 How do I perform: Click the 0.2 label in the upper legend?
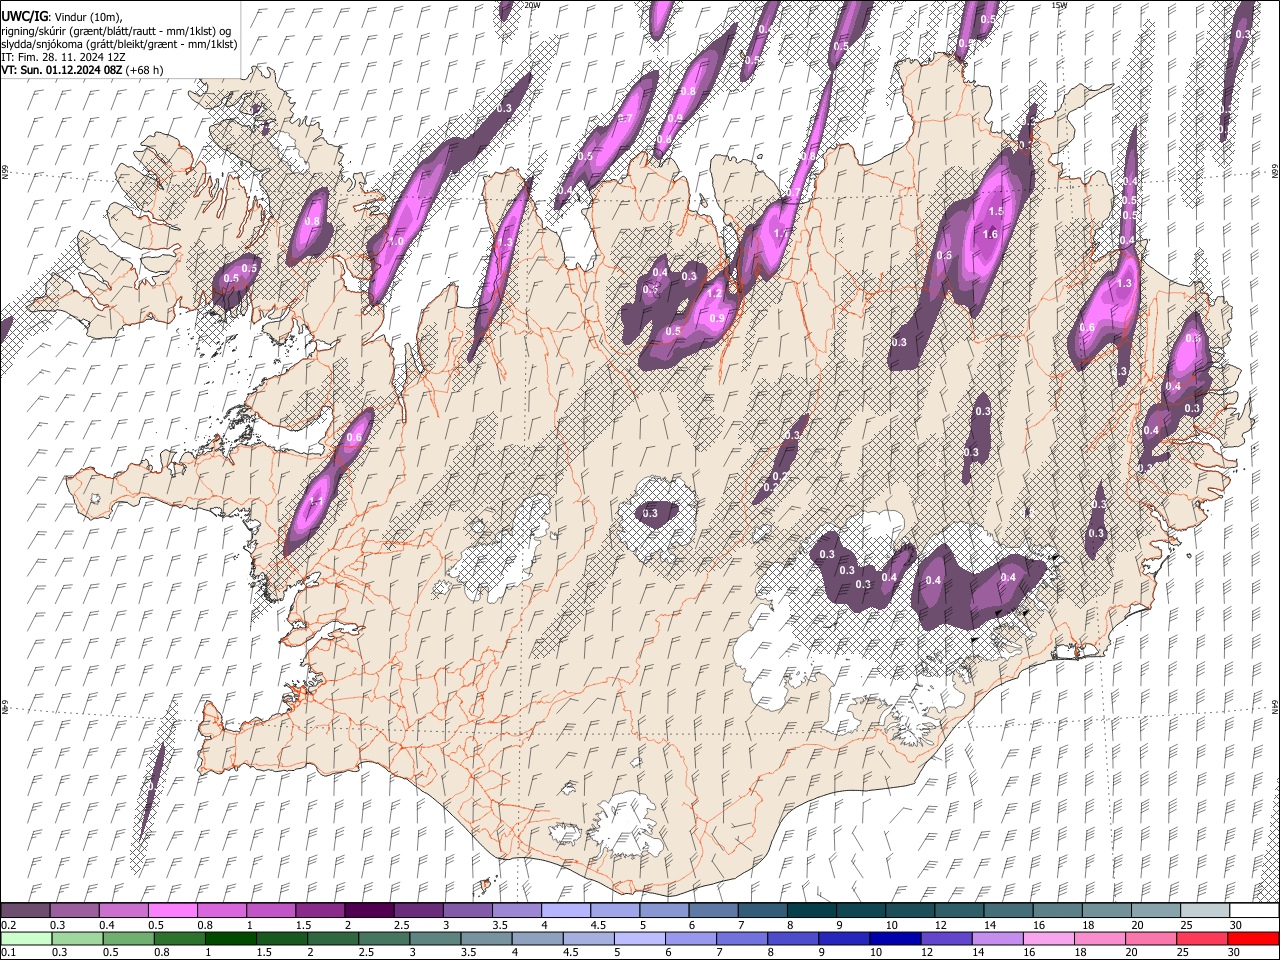(9, 926)
